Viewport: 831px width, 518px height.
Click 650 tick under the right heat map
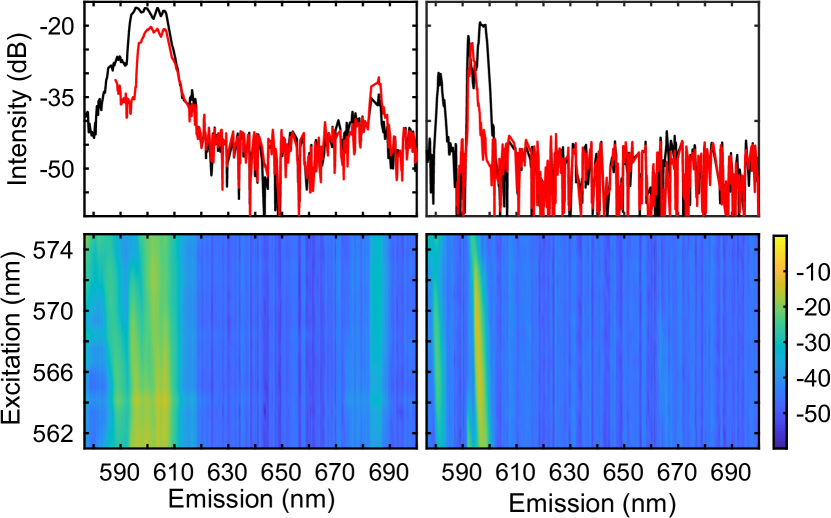coord(624,472)
